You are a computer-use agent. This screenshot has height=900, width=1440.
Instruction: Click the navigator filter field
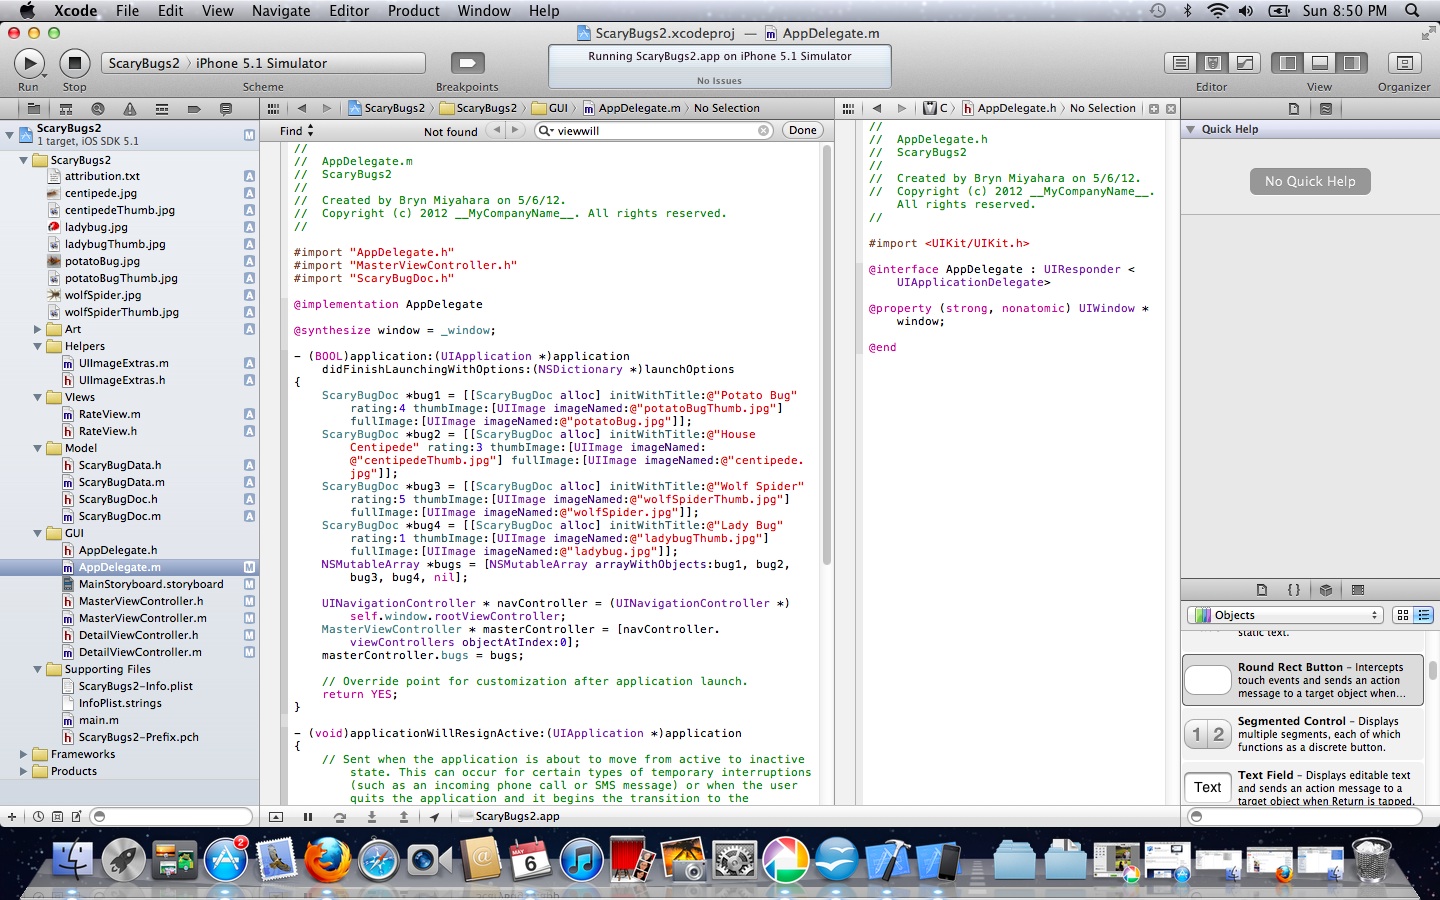(171, 817)
